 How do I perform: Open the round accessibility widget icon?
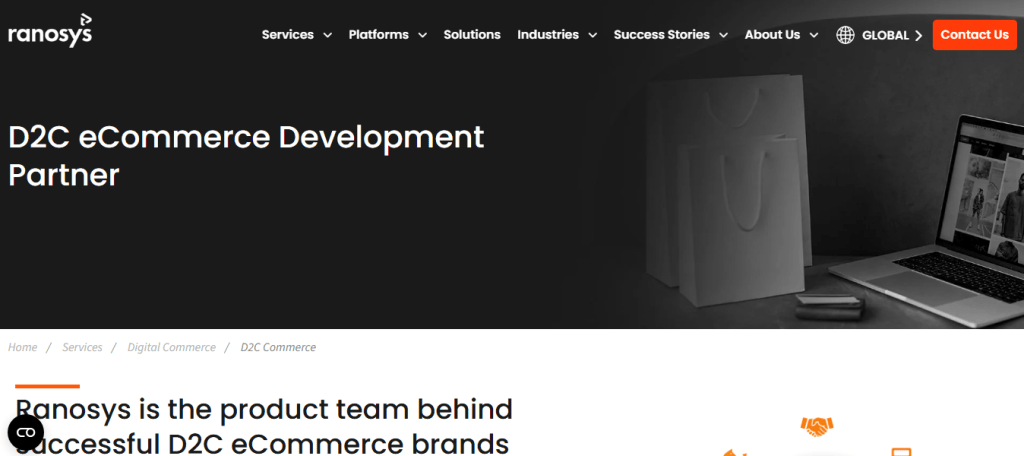click(26, 432)
